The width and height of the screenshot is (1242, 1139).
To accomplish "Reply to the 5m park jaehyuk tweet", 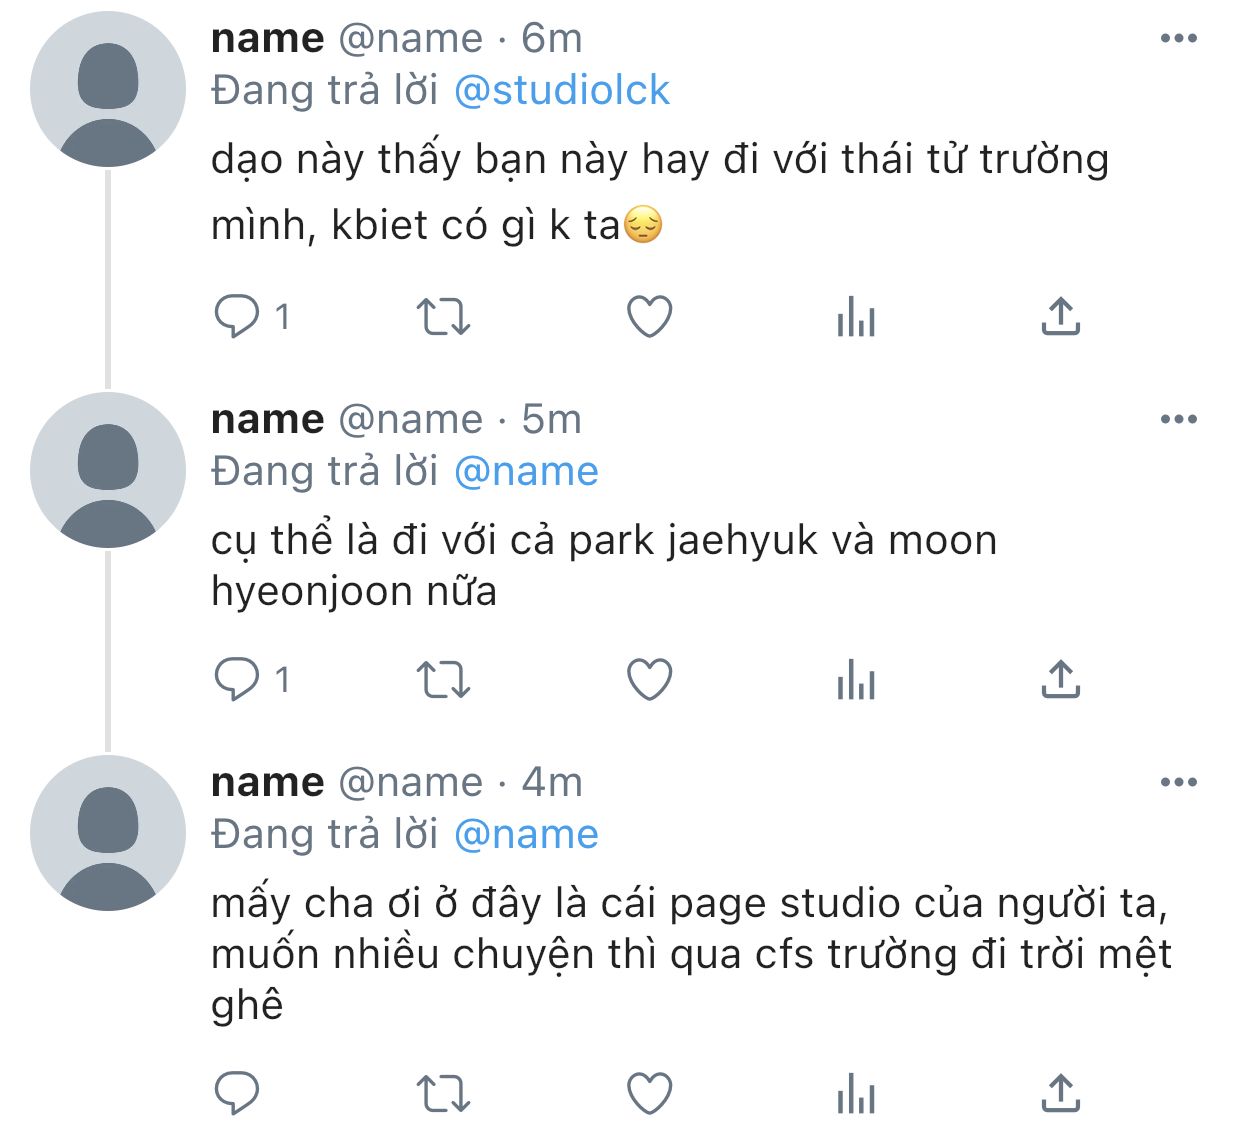I will coord(237,680).
